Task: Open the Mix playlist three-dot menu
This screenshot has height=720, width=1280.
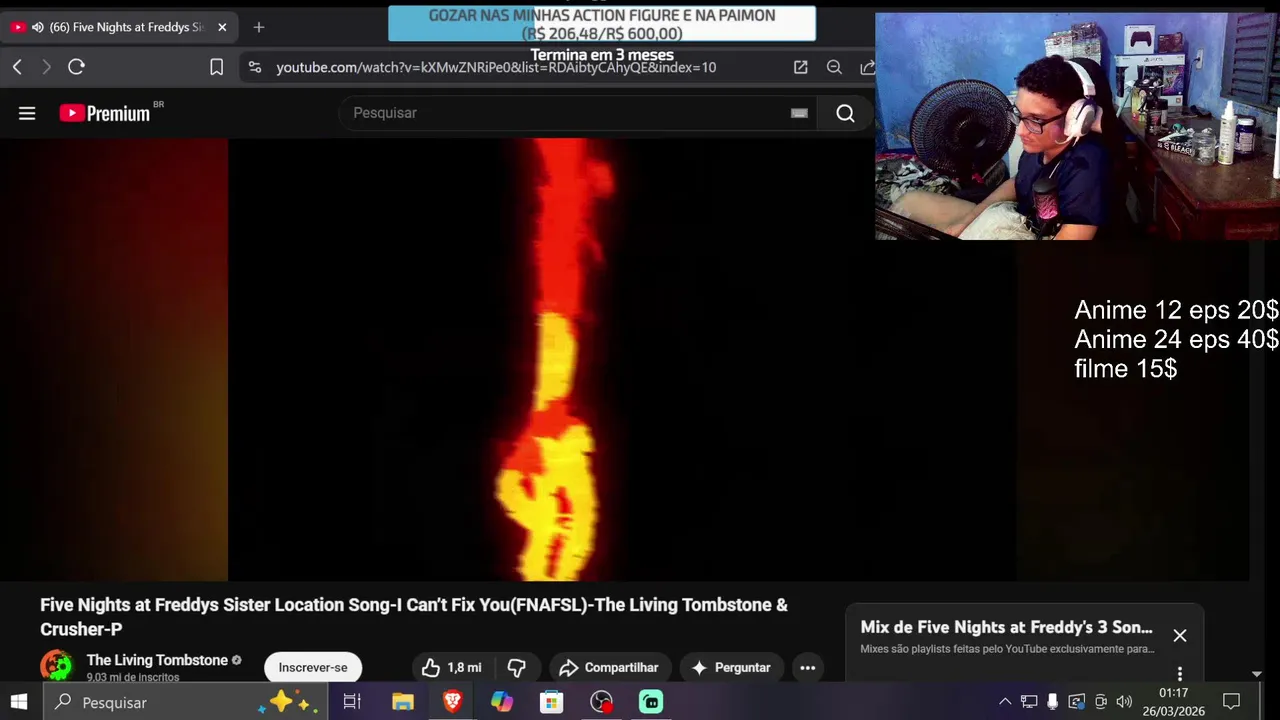Action: click(x=1180, y=673)
